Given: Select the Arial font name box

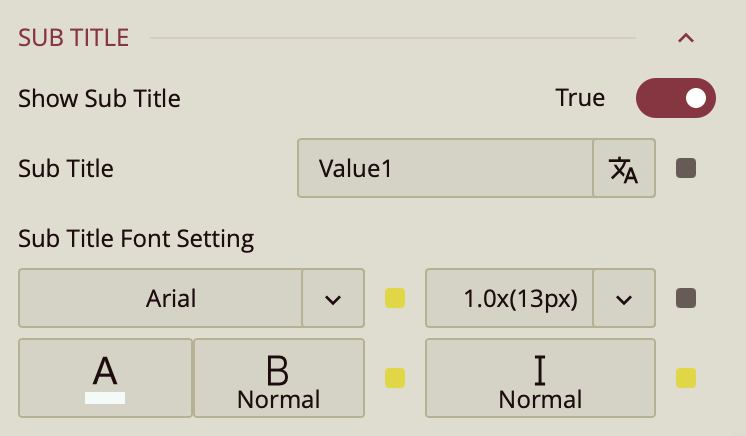Looking at the screenshot, I should pyautogui.click(x=160, y=298).
